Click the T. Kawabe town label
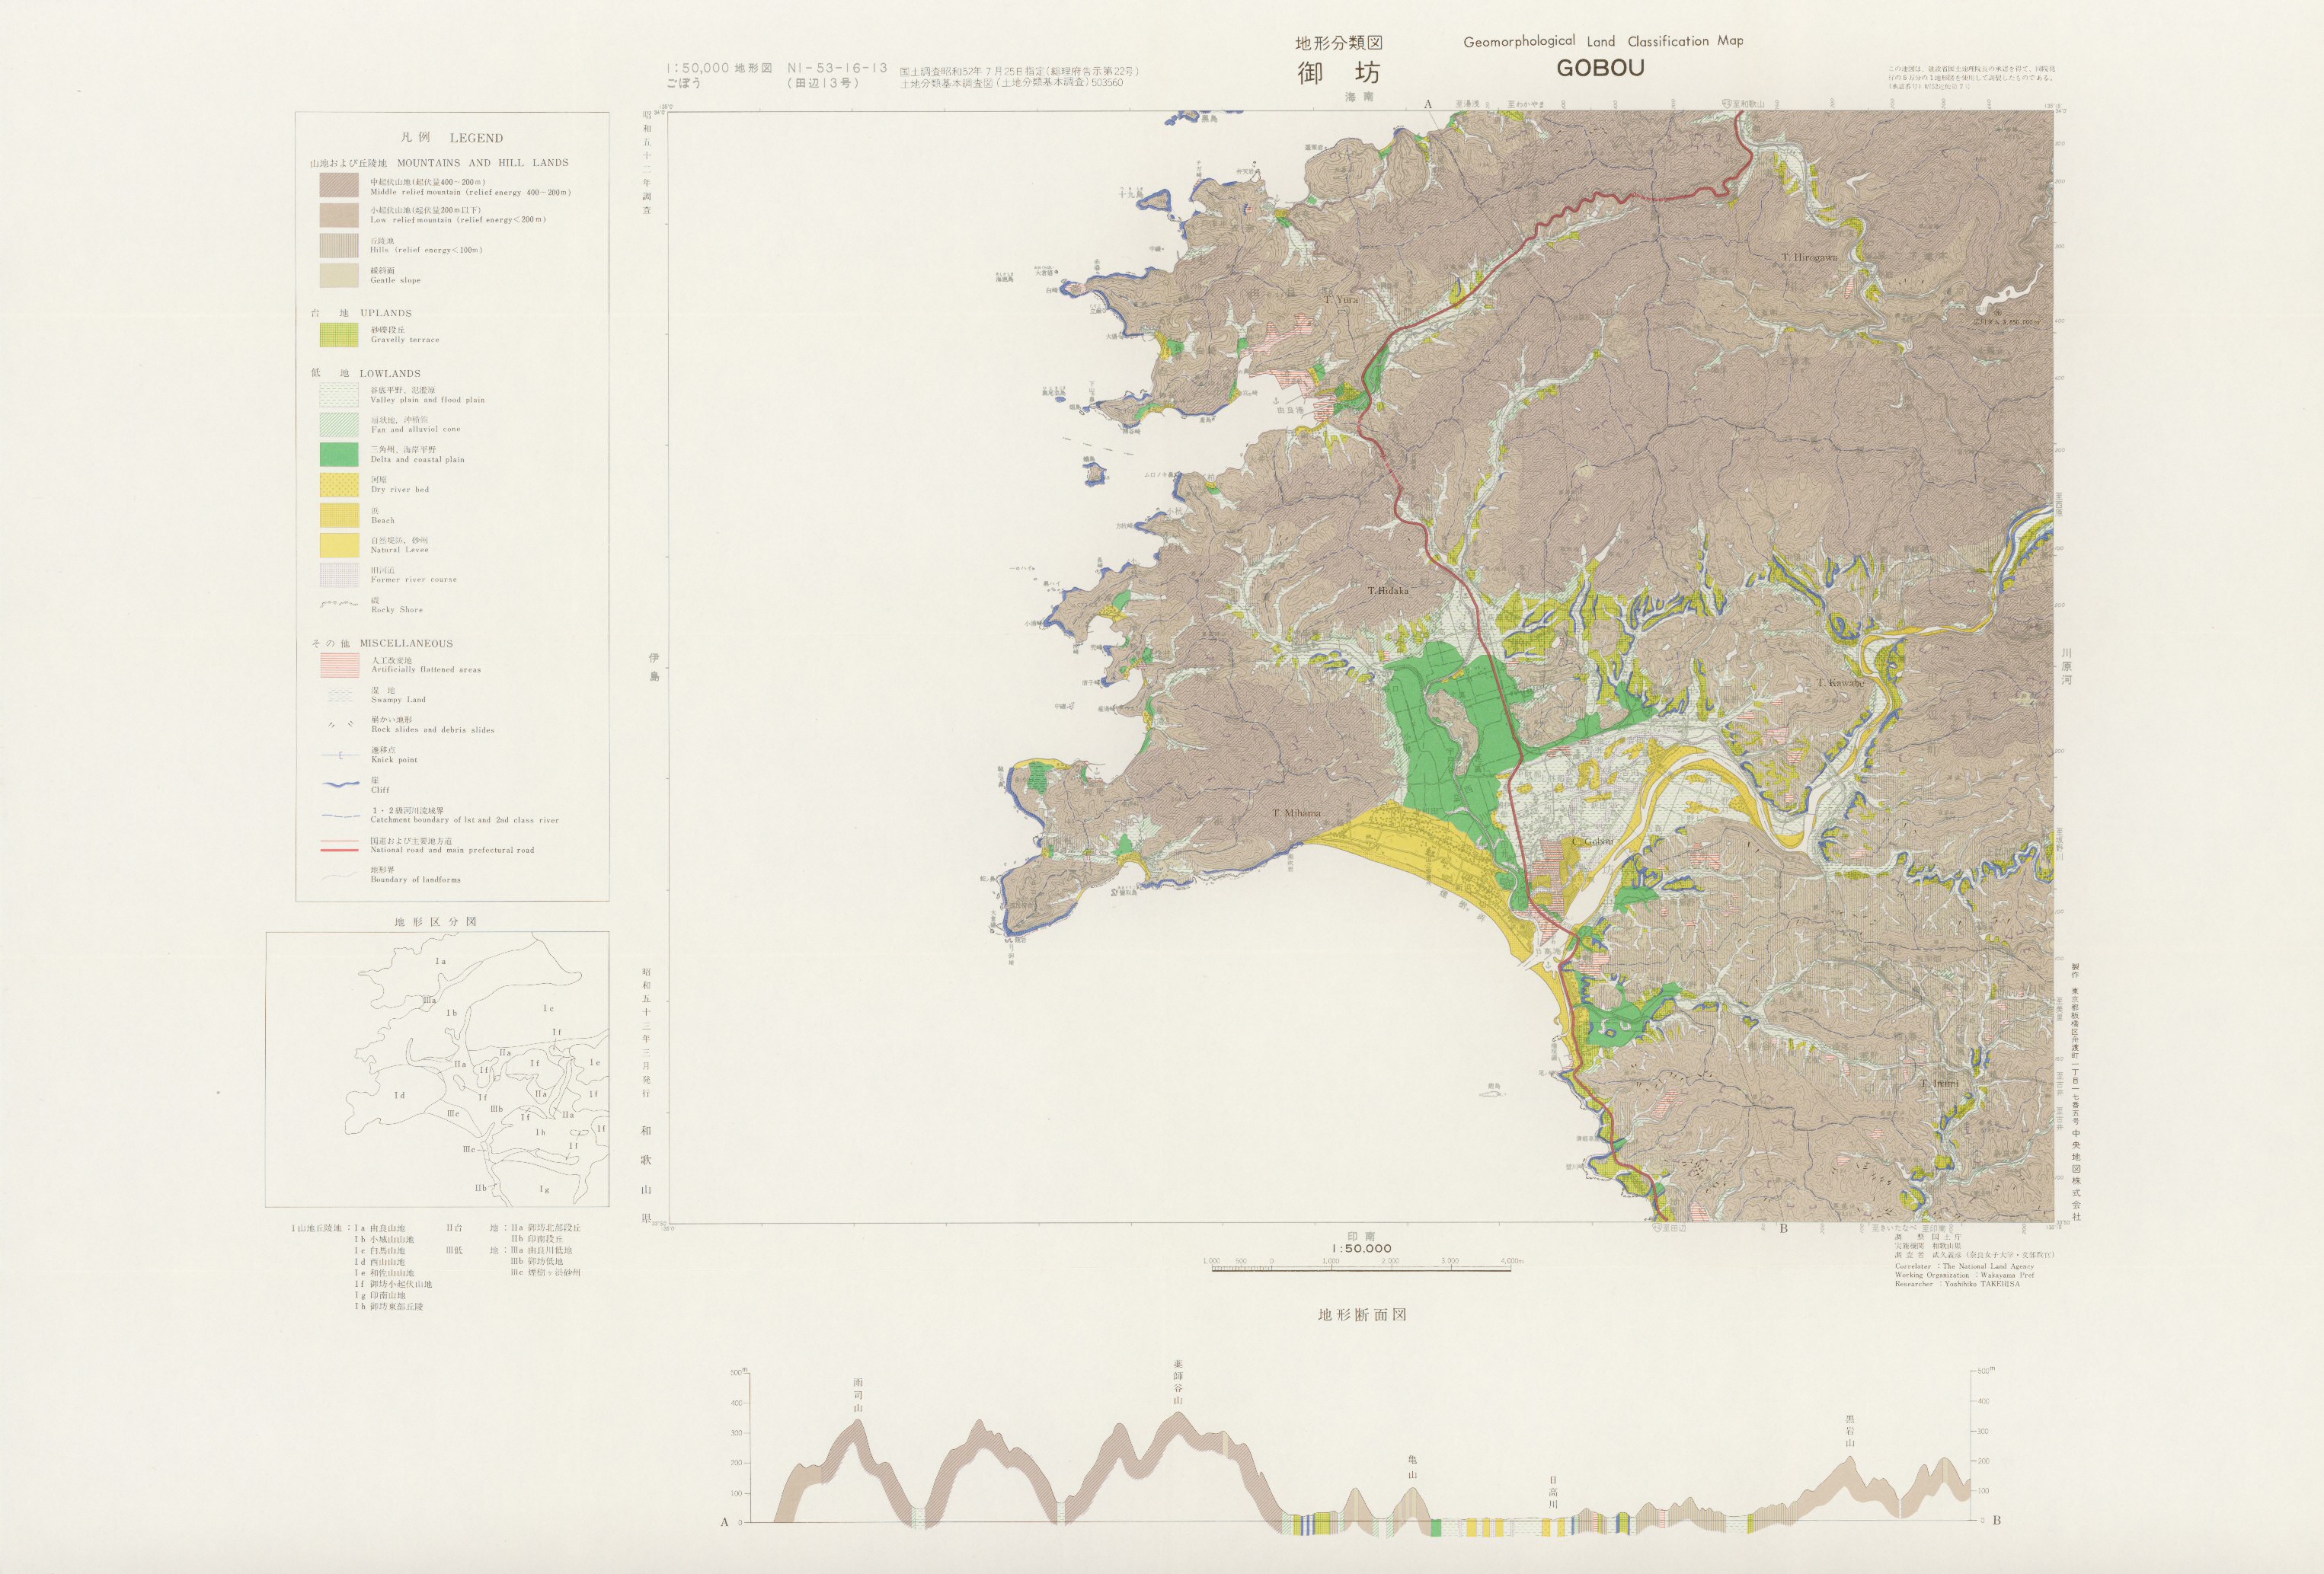Image resolution: width=2324 pixels, height=1574 pixels. coord(1840,683)
